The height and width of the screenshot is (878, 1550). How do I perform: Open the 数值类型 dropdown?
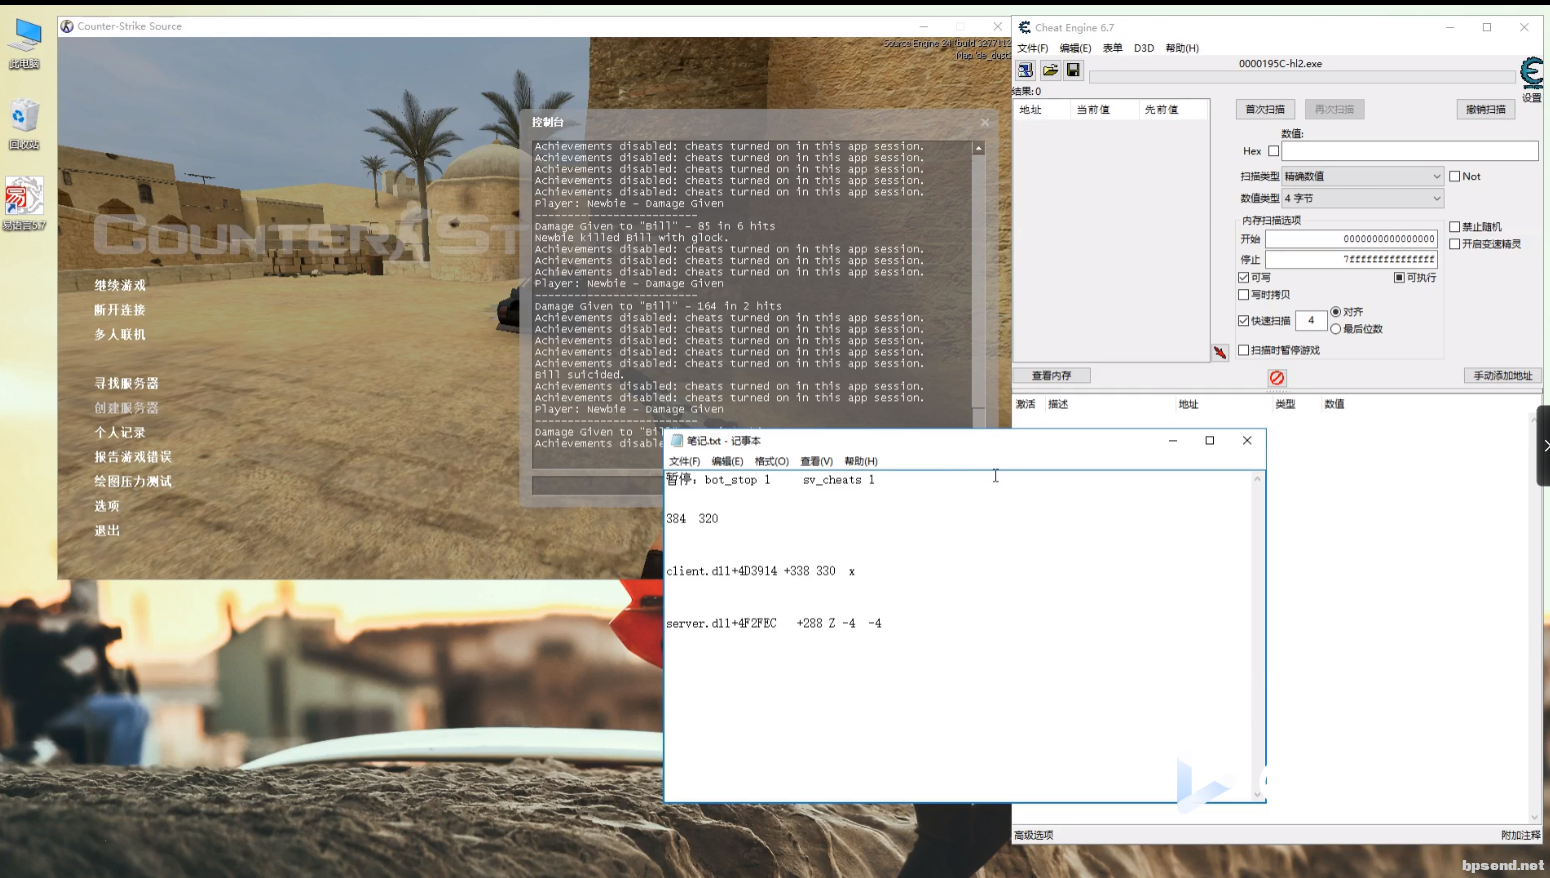[1362, 198]
